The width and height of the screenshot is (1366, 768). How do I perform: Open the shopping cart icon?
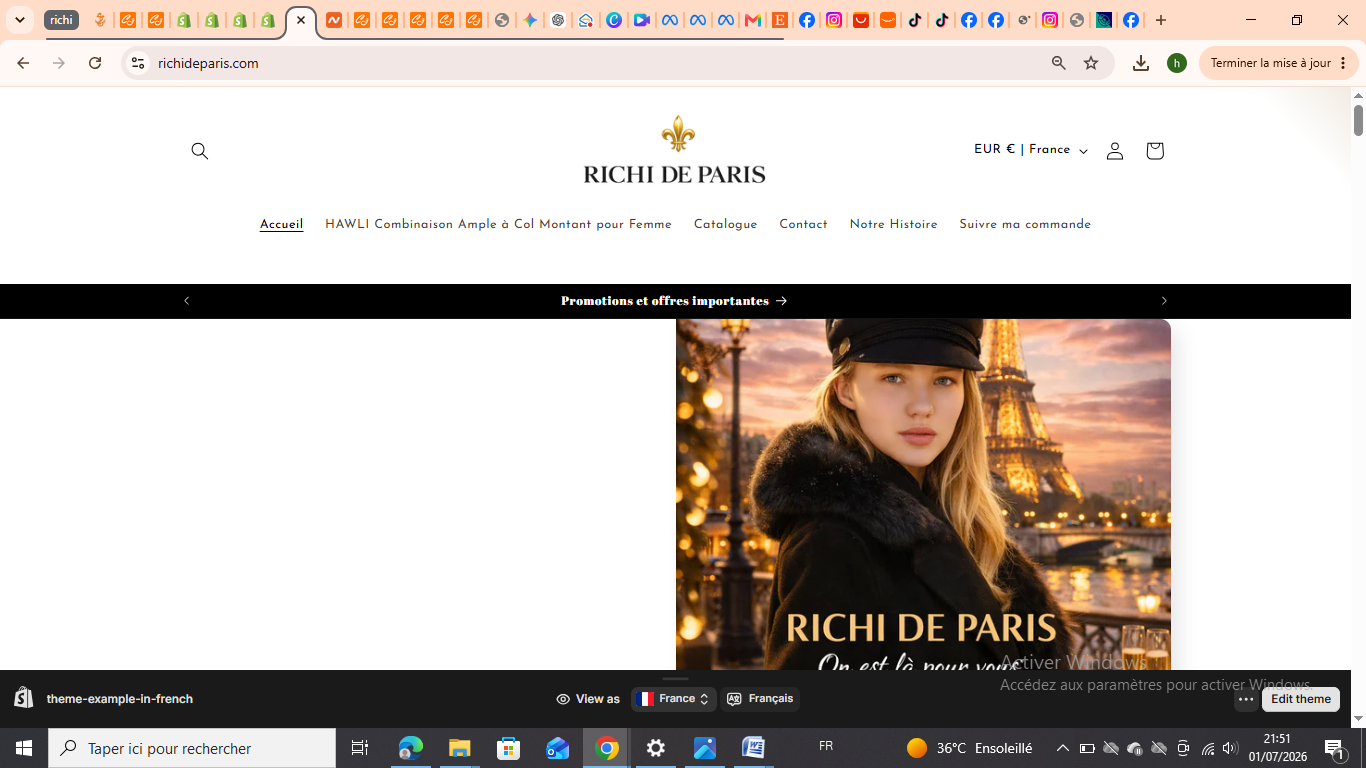[x=1155, y=151]
